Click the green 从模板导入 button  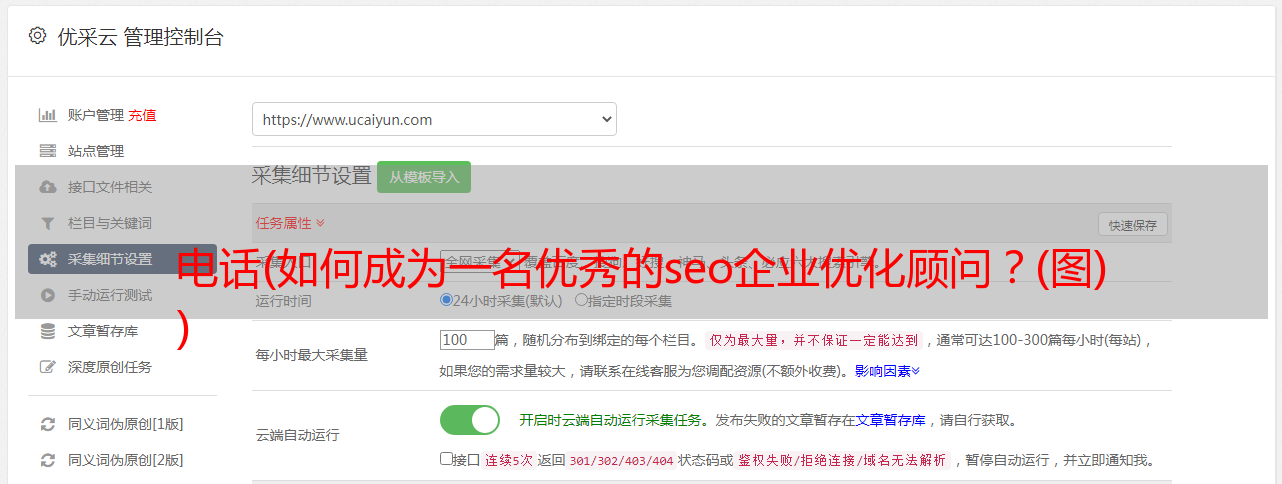click(x=424, y=177)
